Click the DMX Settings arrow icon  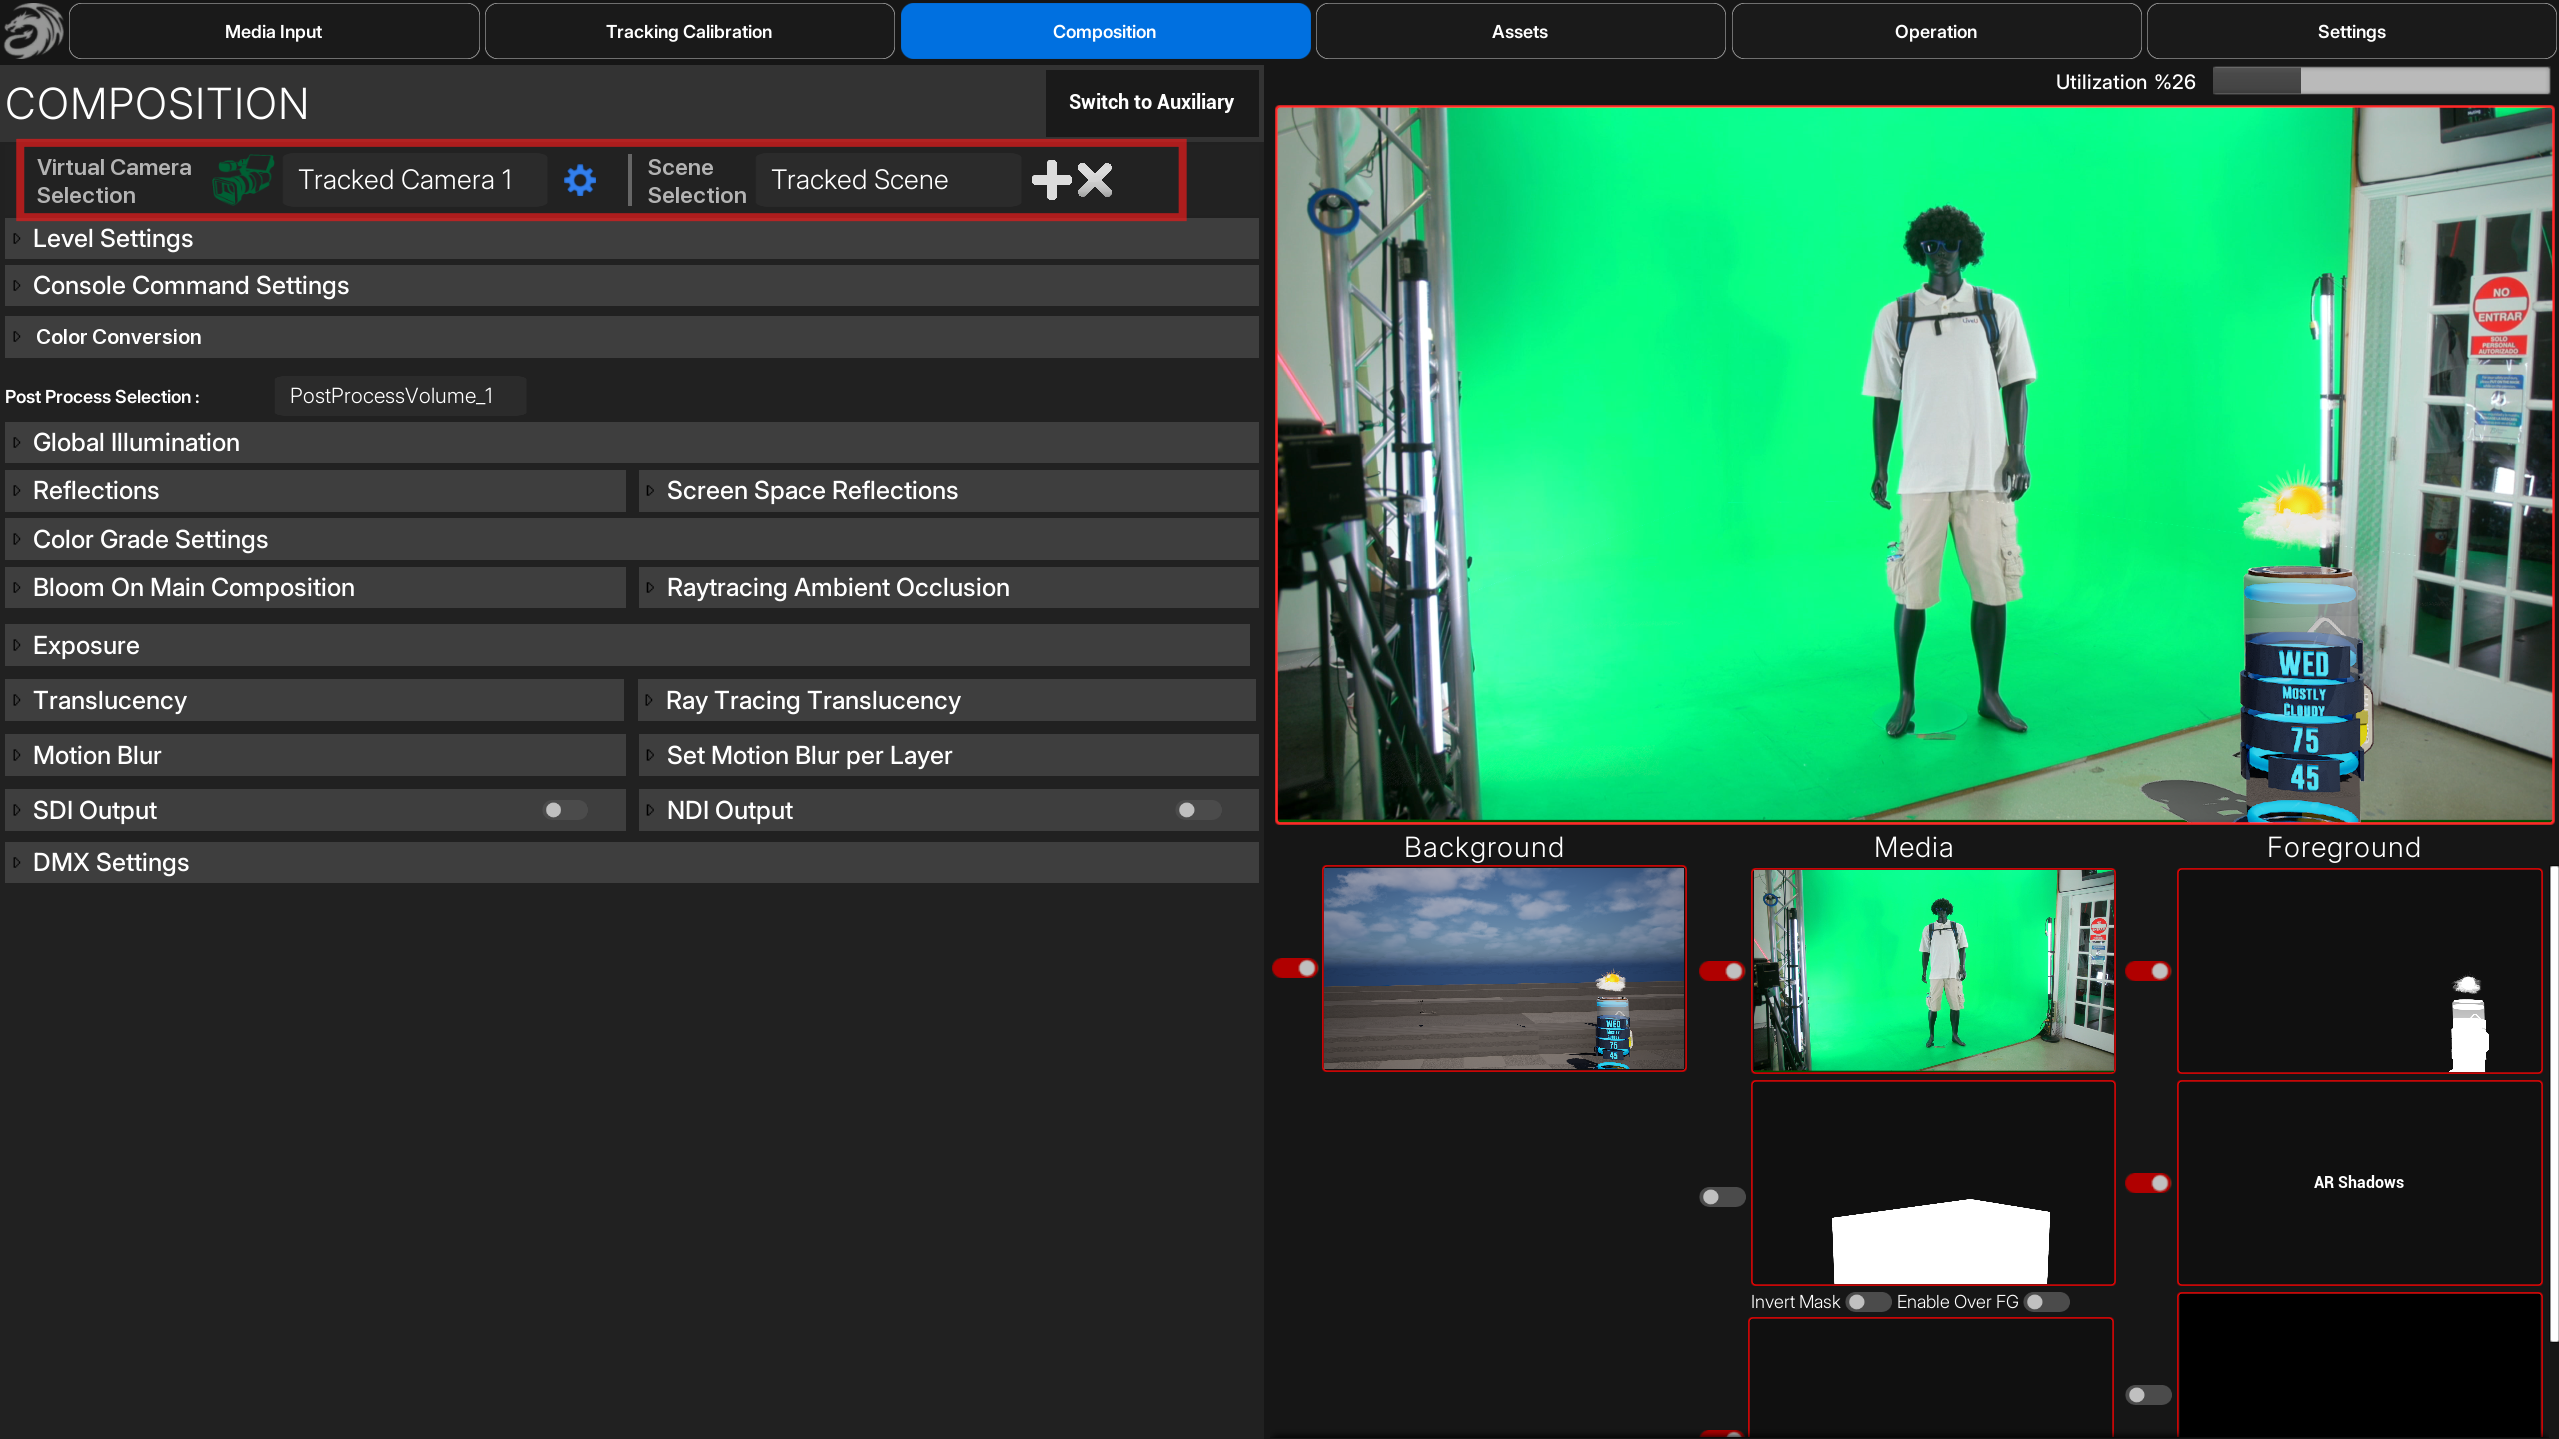tap(17, 862)
